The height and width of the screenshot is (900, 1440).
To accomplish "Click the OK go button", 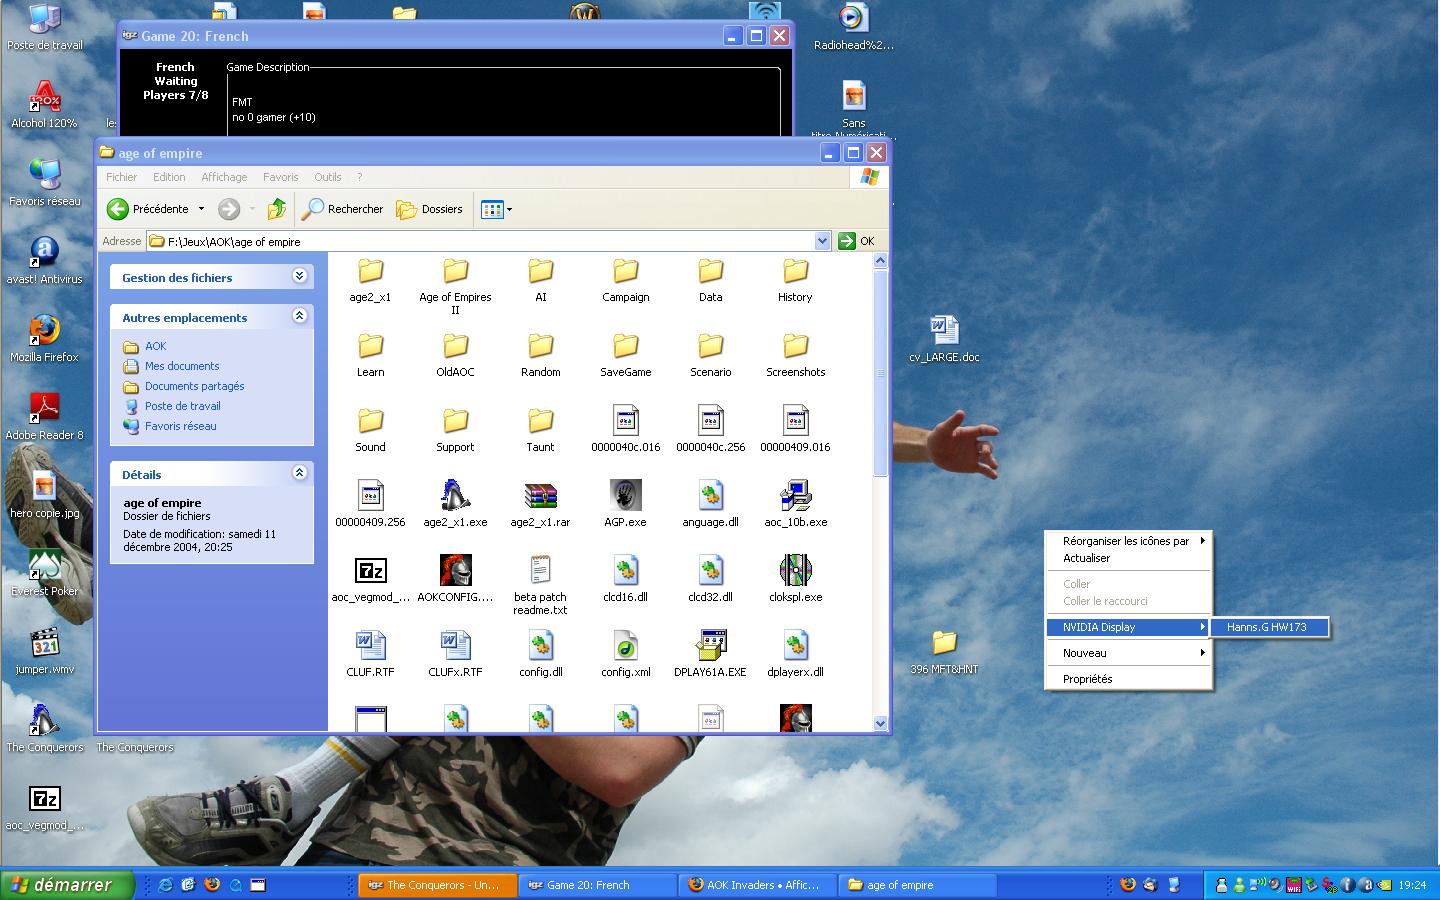I will coord(857,241).
